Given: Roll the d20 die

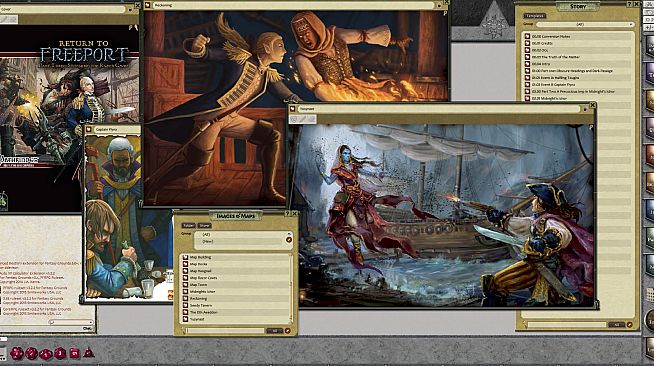Looking at the screenshot, I should (x=16, y=353).
